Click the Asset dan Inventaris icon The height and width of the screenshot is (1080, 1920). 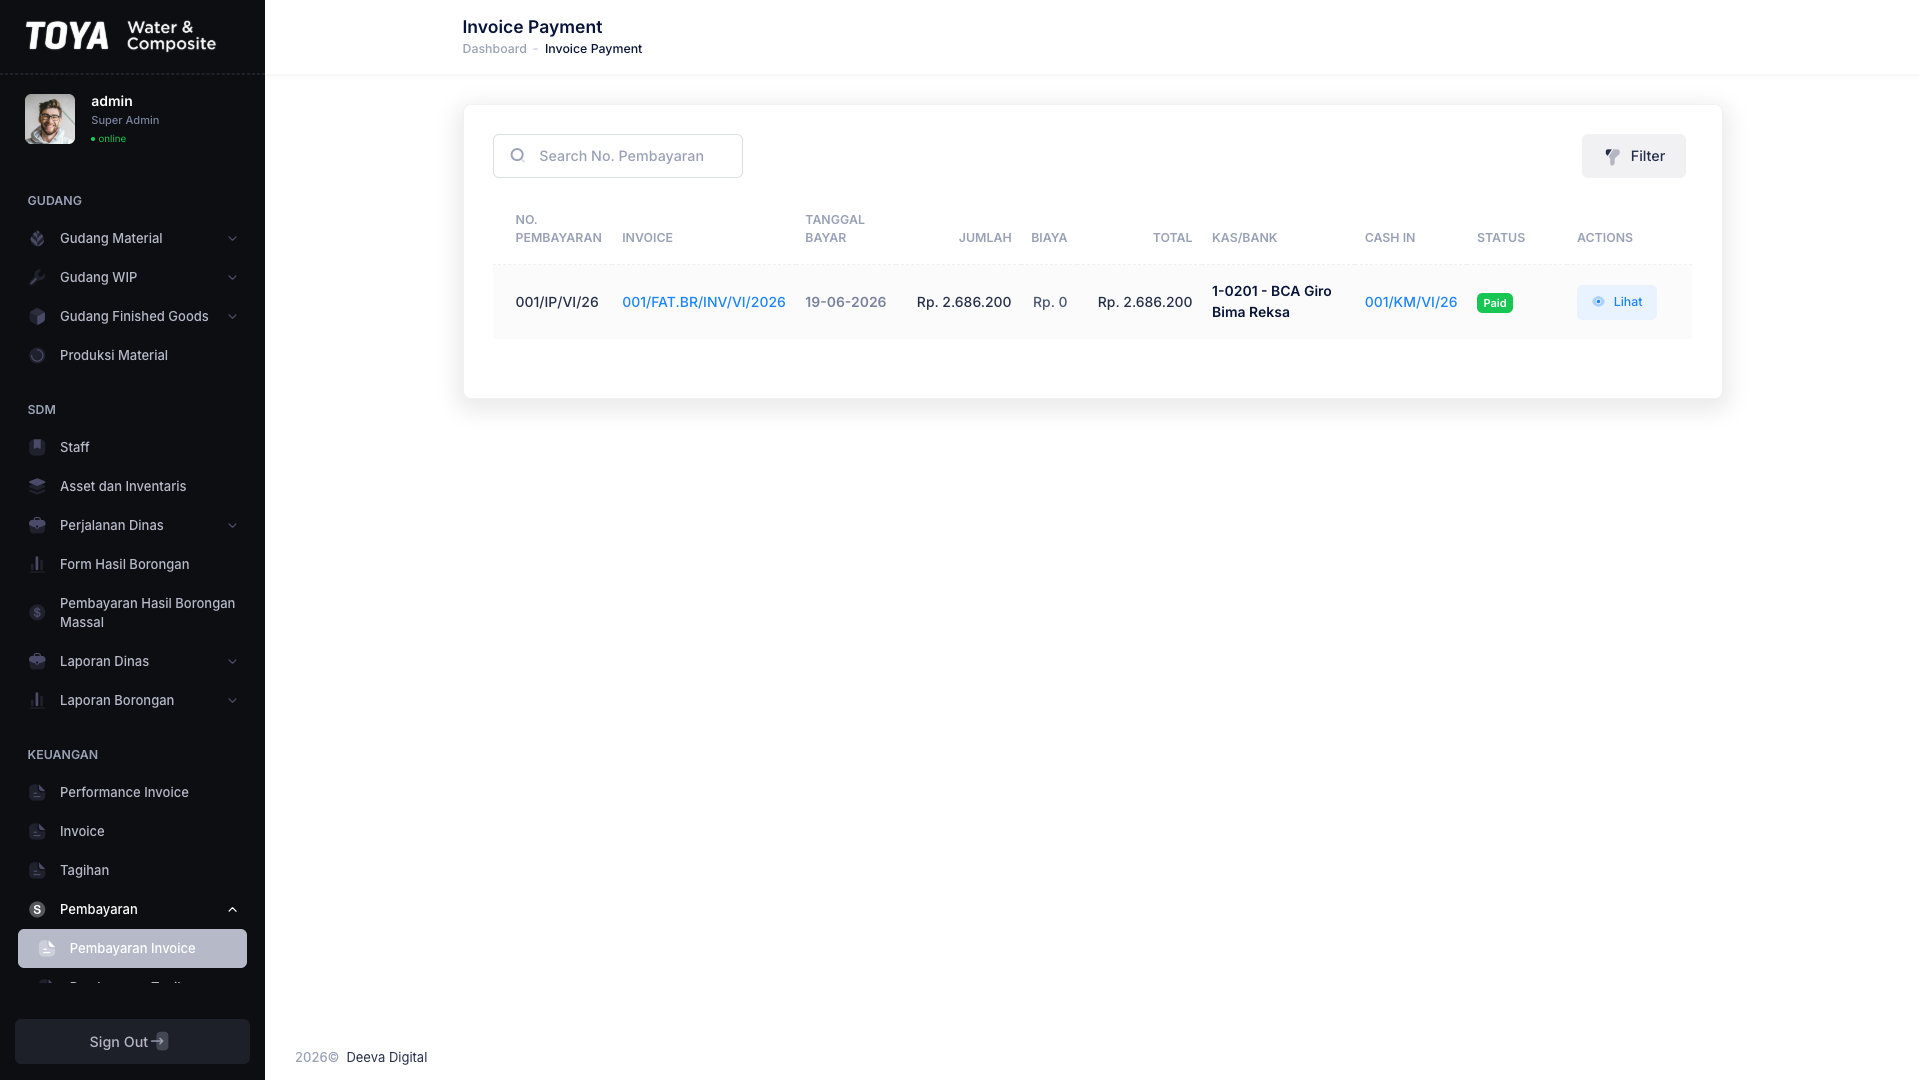(x=37, y=486)
